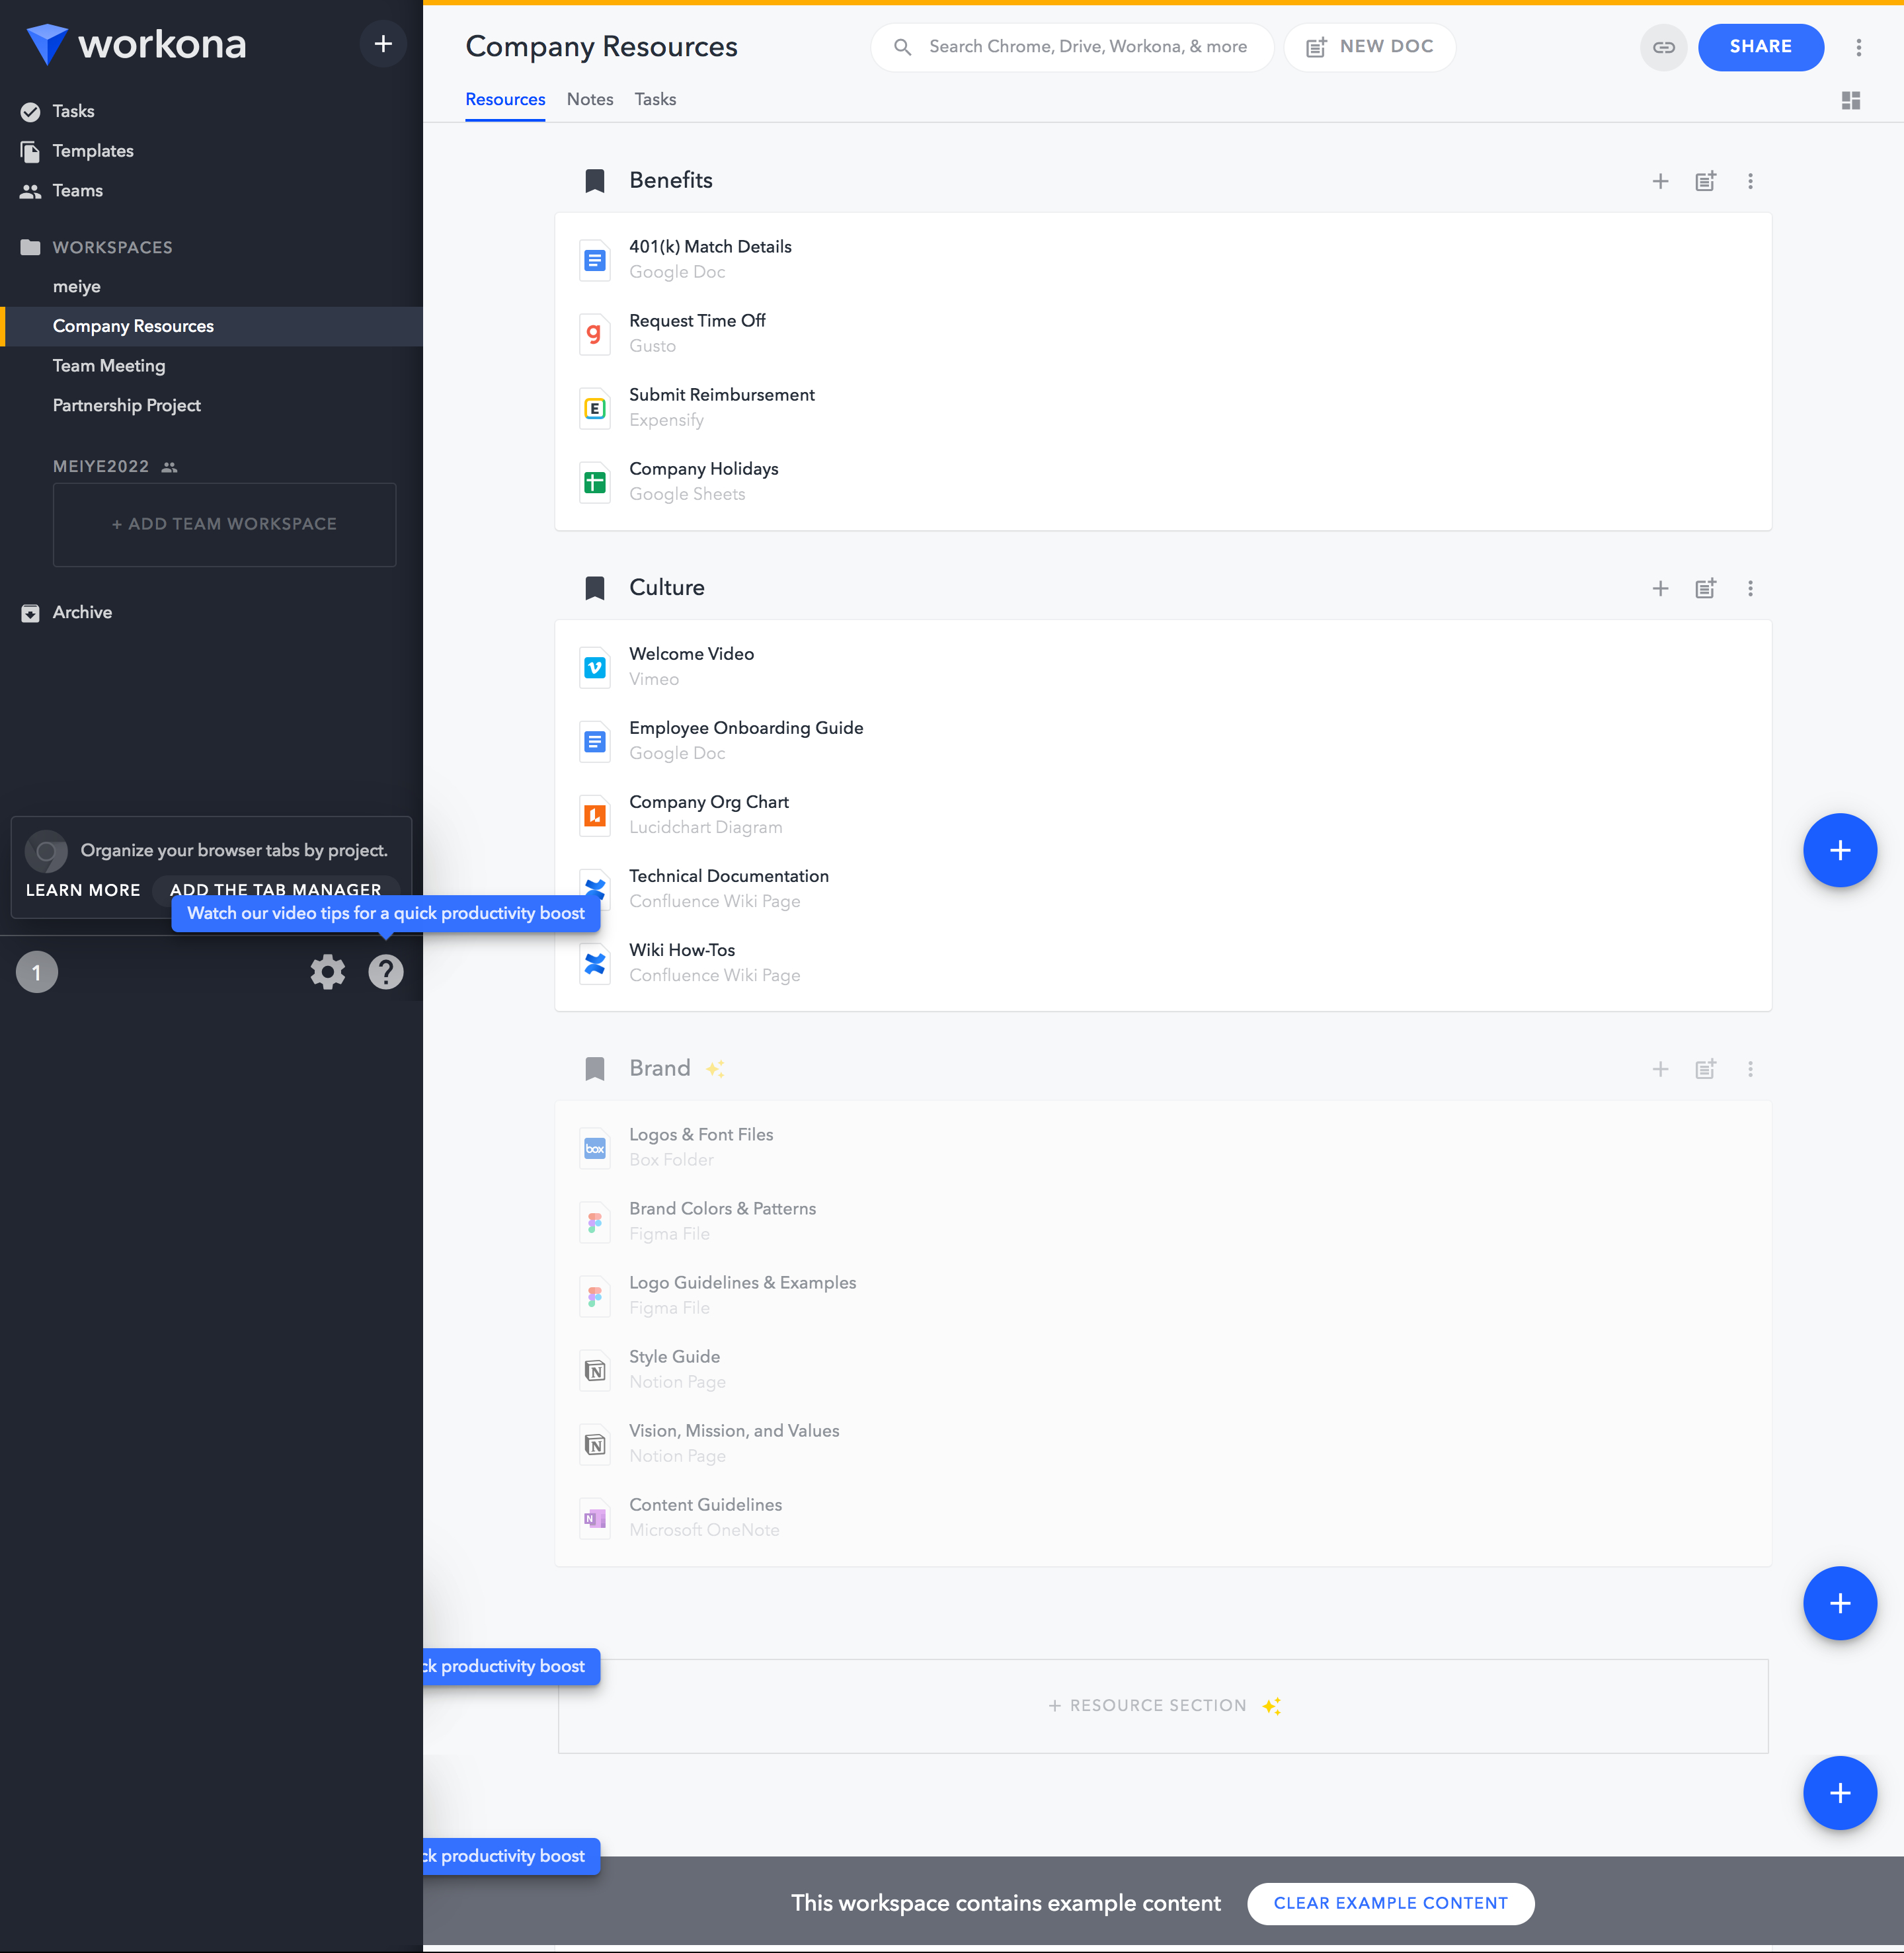Screen dimensions: 1904x1953
Task: Click the NEW DOC button
Action: [1369, 47]
